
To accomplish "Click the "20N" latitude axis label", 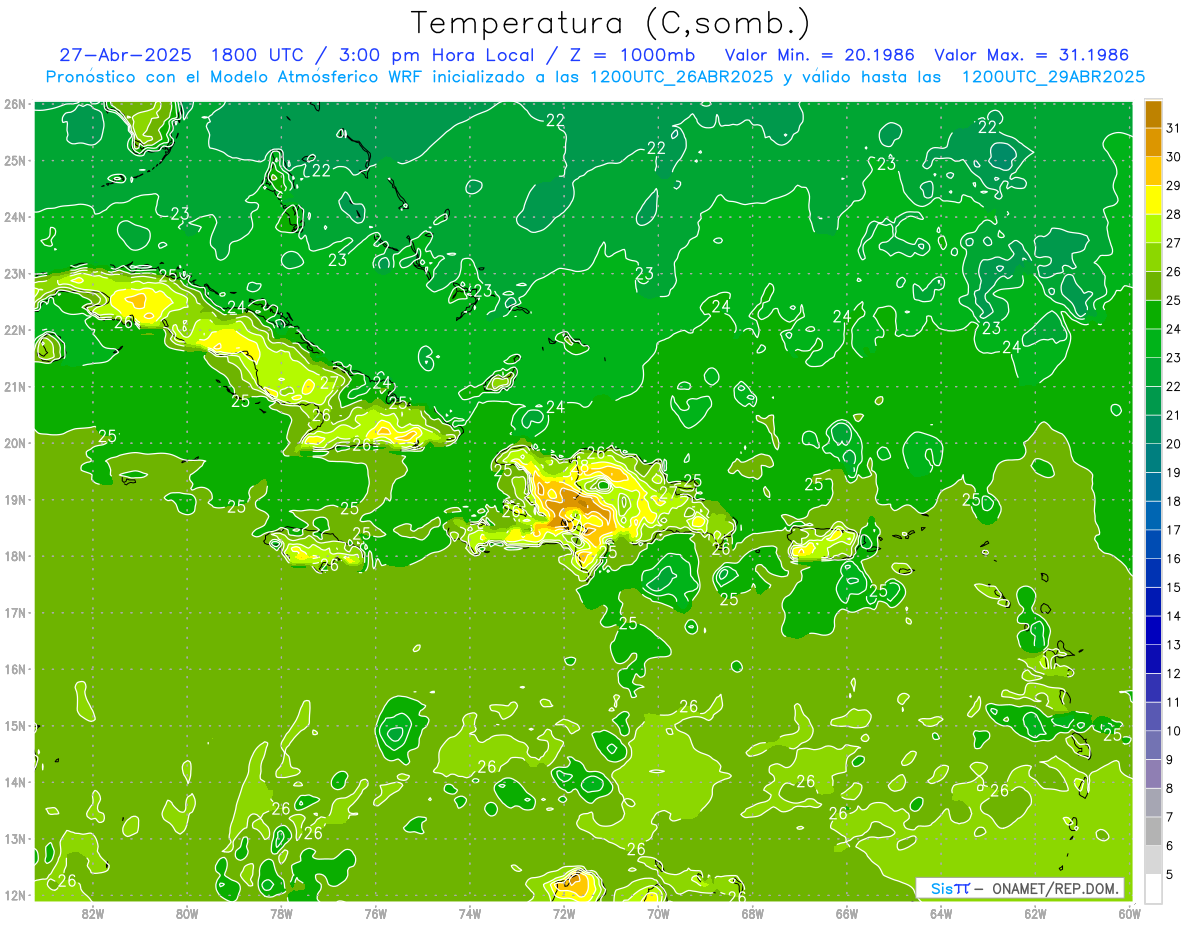I will point(15,443).
